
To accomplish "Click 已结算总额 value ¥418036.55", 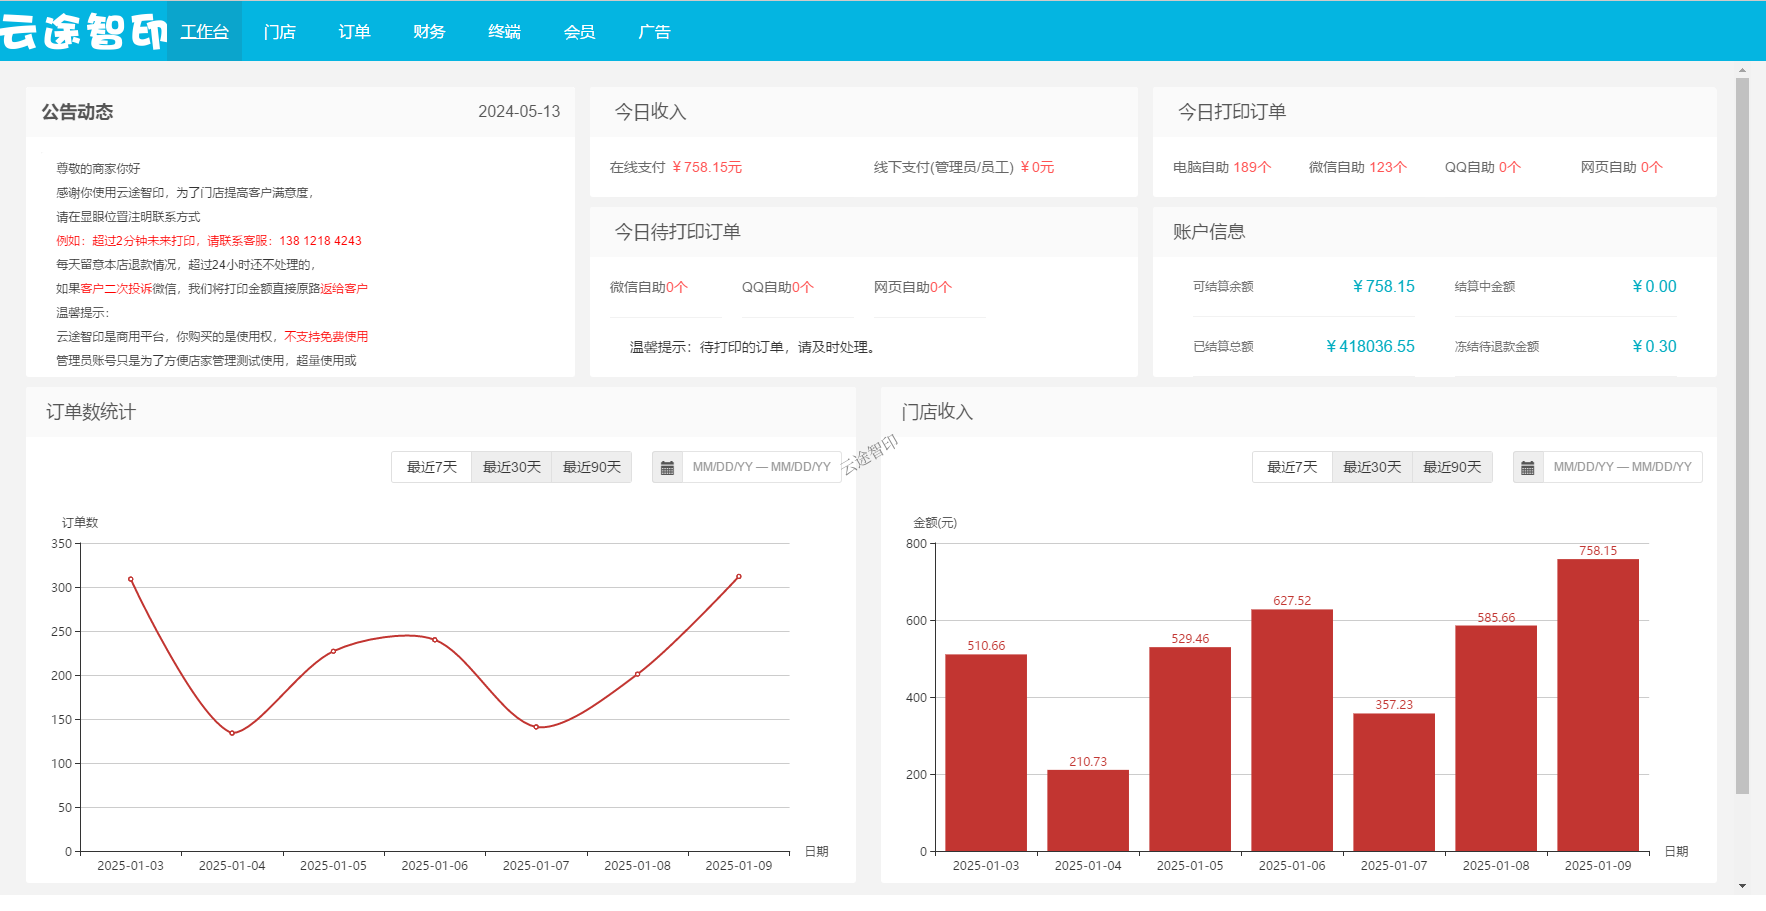I will pos(1370,346).
